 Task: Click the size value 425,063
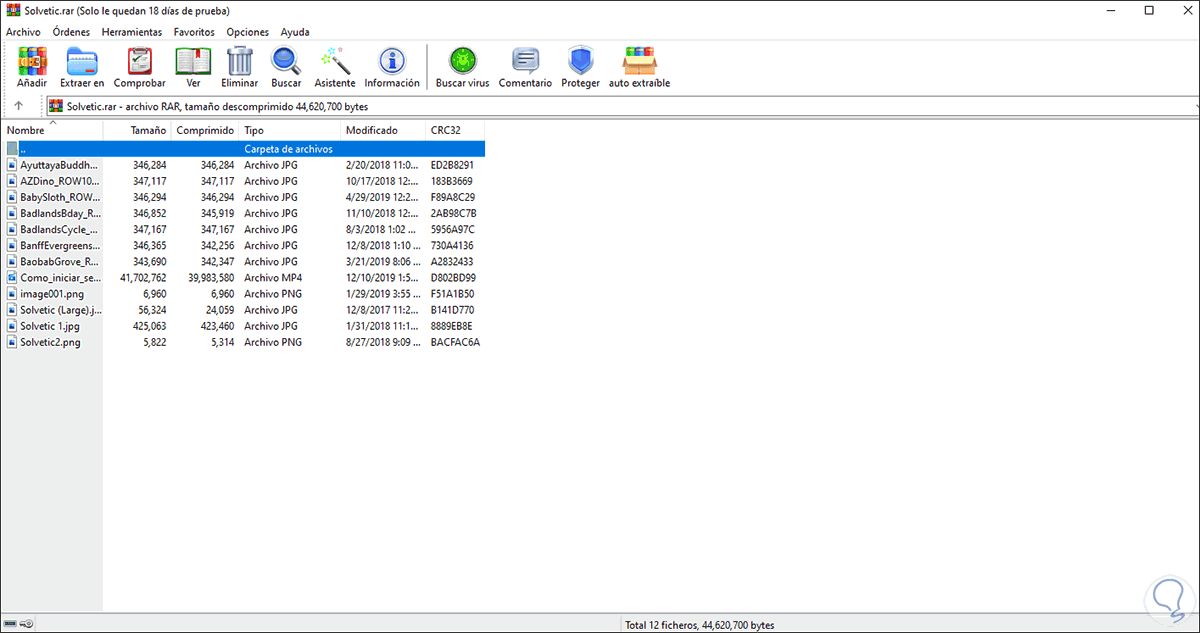tap(149, 326)
